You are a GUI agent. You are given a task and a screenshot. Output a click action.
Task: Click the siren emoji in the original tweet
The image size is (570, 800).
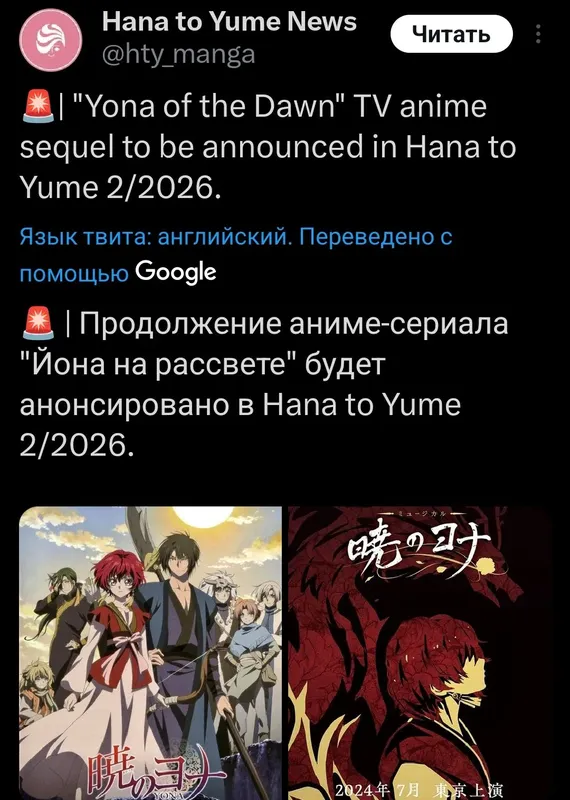tap(38, 106)
